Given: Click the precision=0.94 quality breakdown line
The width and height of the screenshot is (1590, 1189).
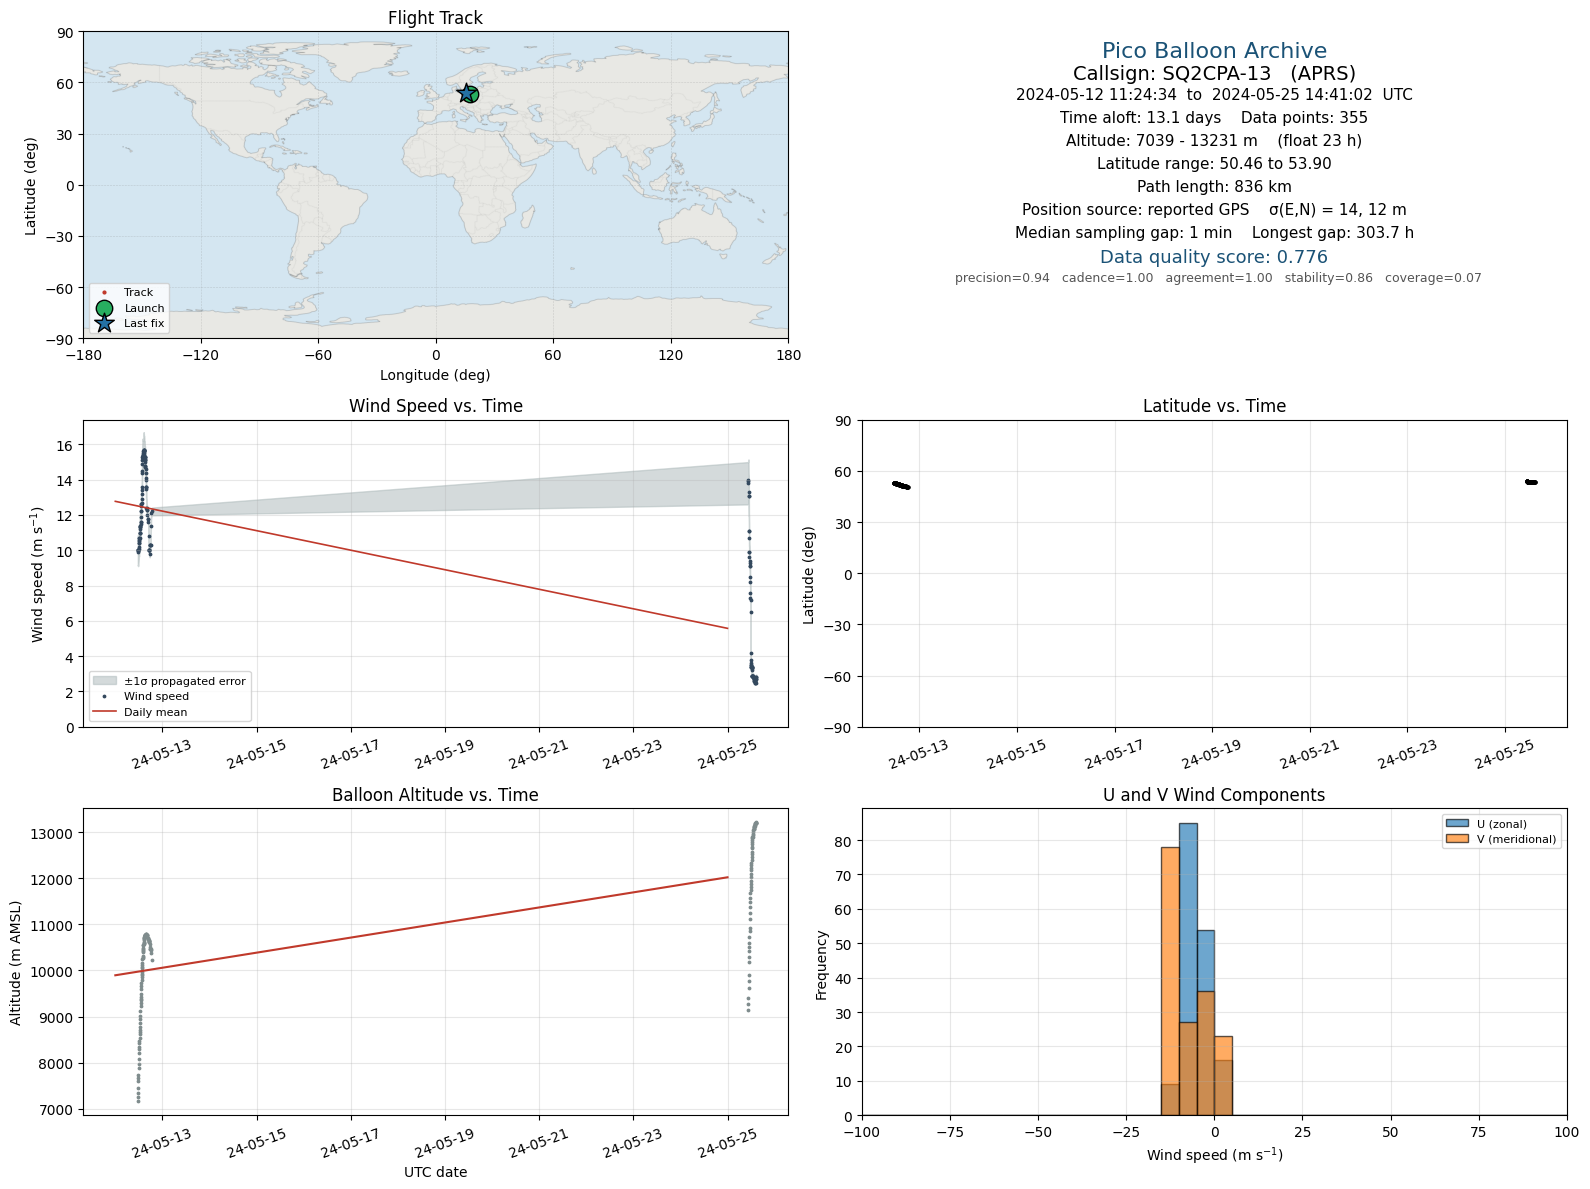Looking at the screenshot, I should (x=1218, y=278).
